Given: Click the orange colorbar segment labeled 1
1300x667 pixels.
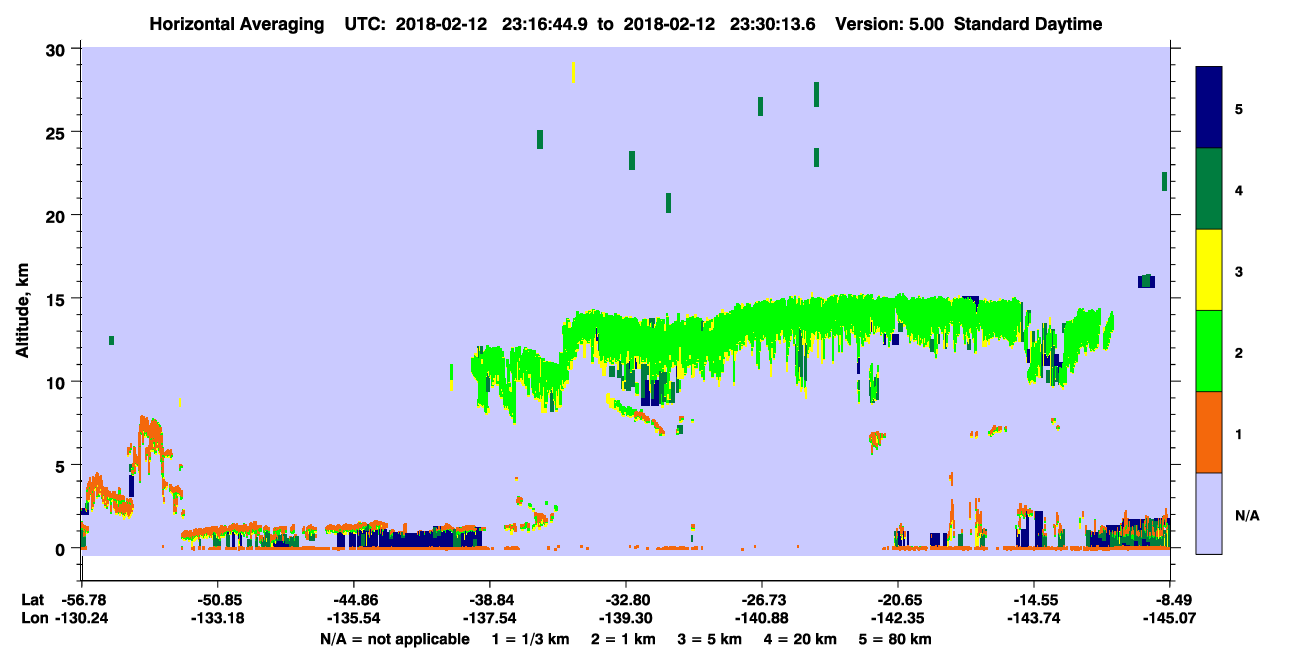Looking at the screenshot, I should click(x=1209, y=432).
